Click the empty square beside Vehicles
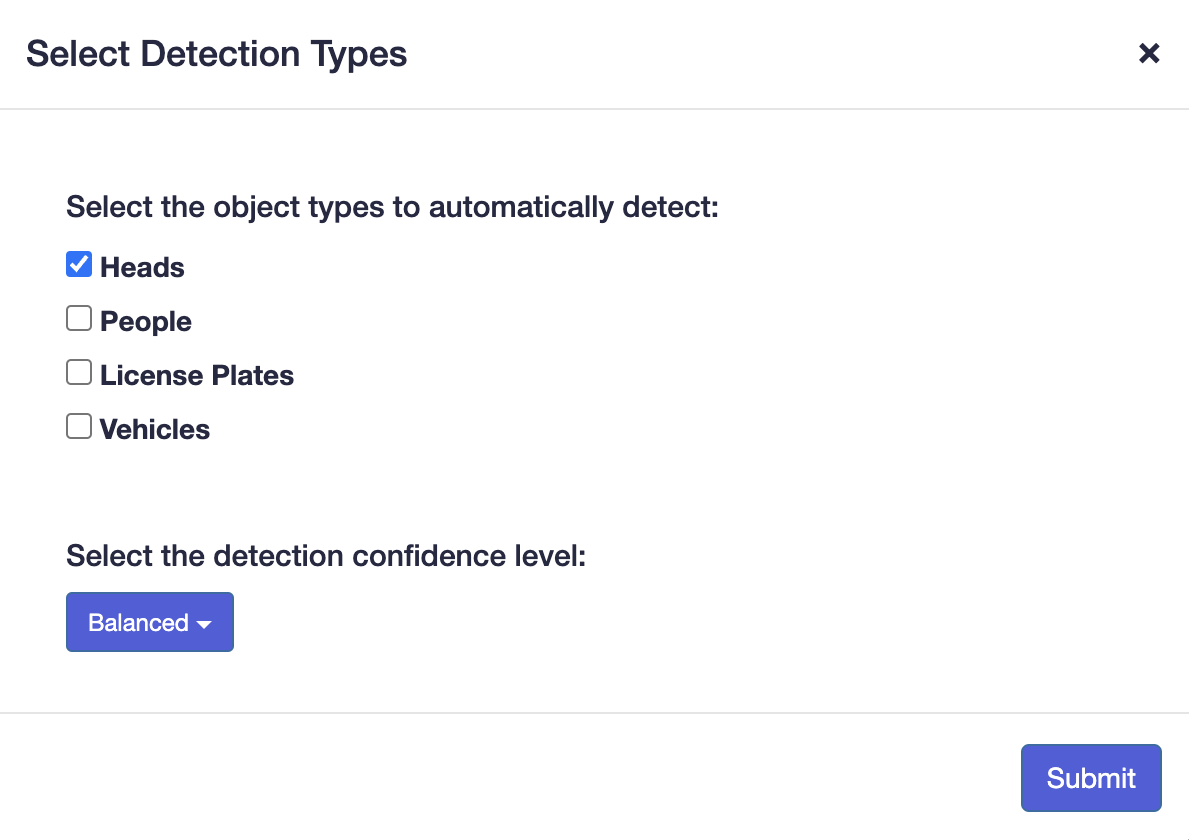The width and height of the screenshot is (1189, 840). tap(79, 427)
